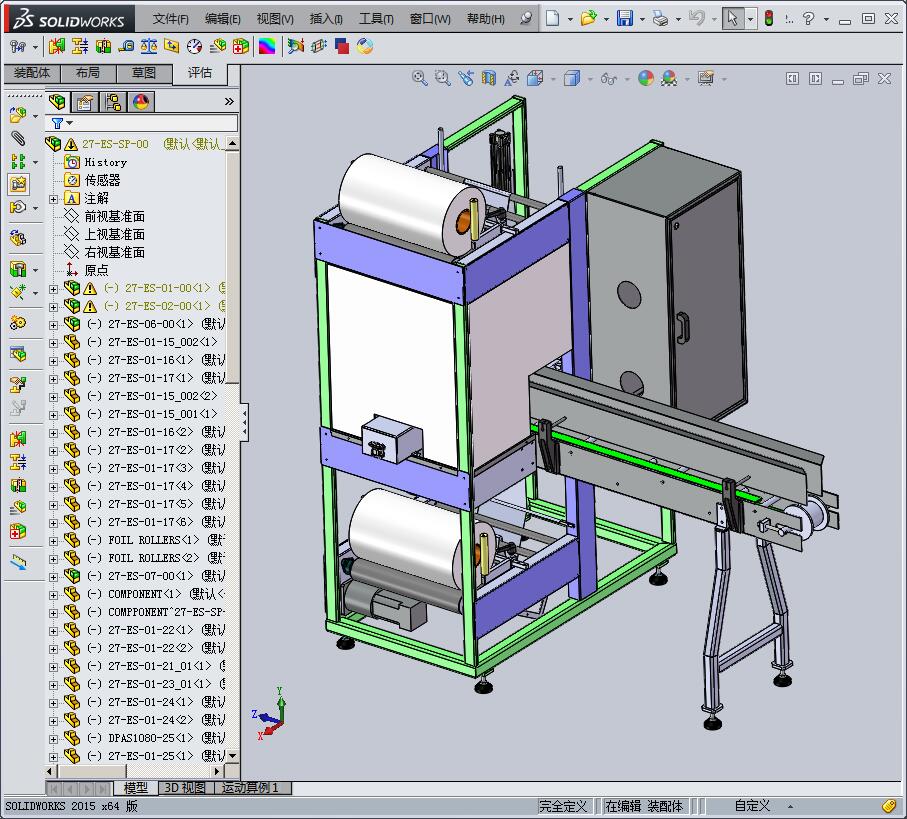
Task: Switch to 运动算例1 bottom tab
Action: click(x=250, y=788)
